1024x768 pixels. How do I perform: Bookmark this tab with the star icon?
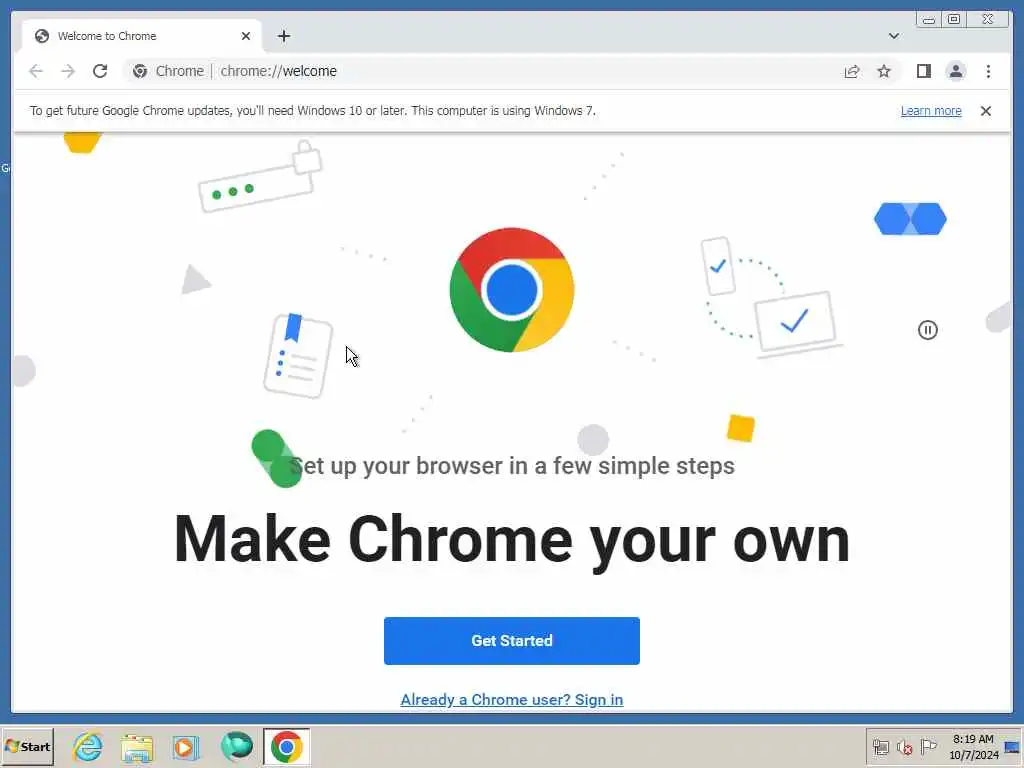[x=884, y=71]
